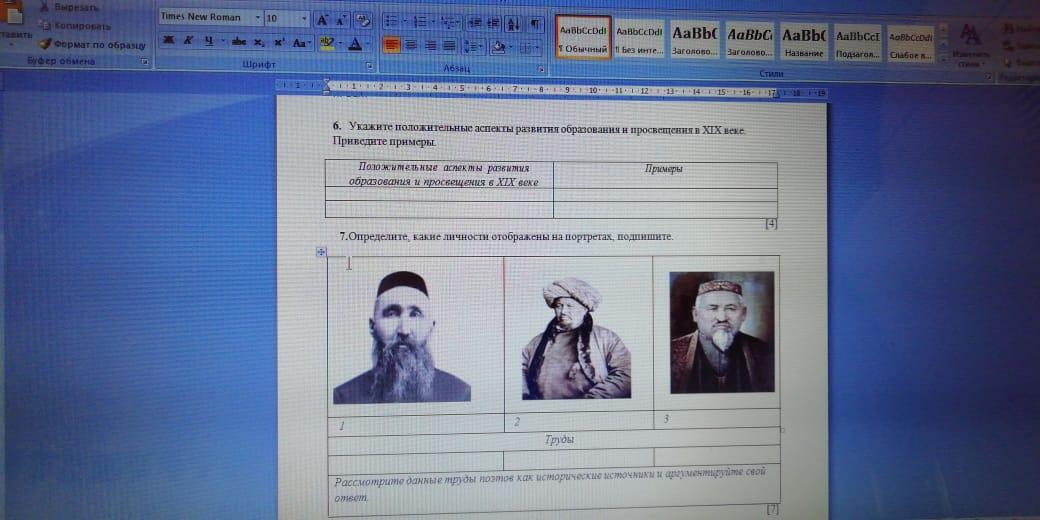The image size is (1040, 520).
Task: Increase font size with Grow Font icon
Action: (322, 19)
